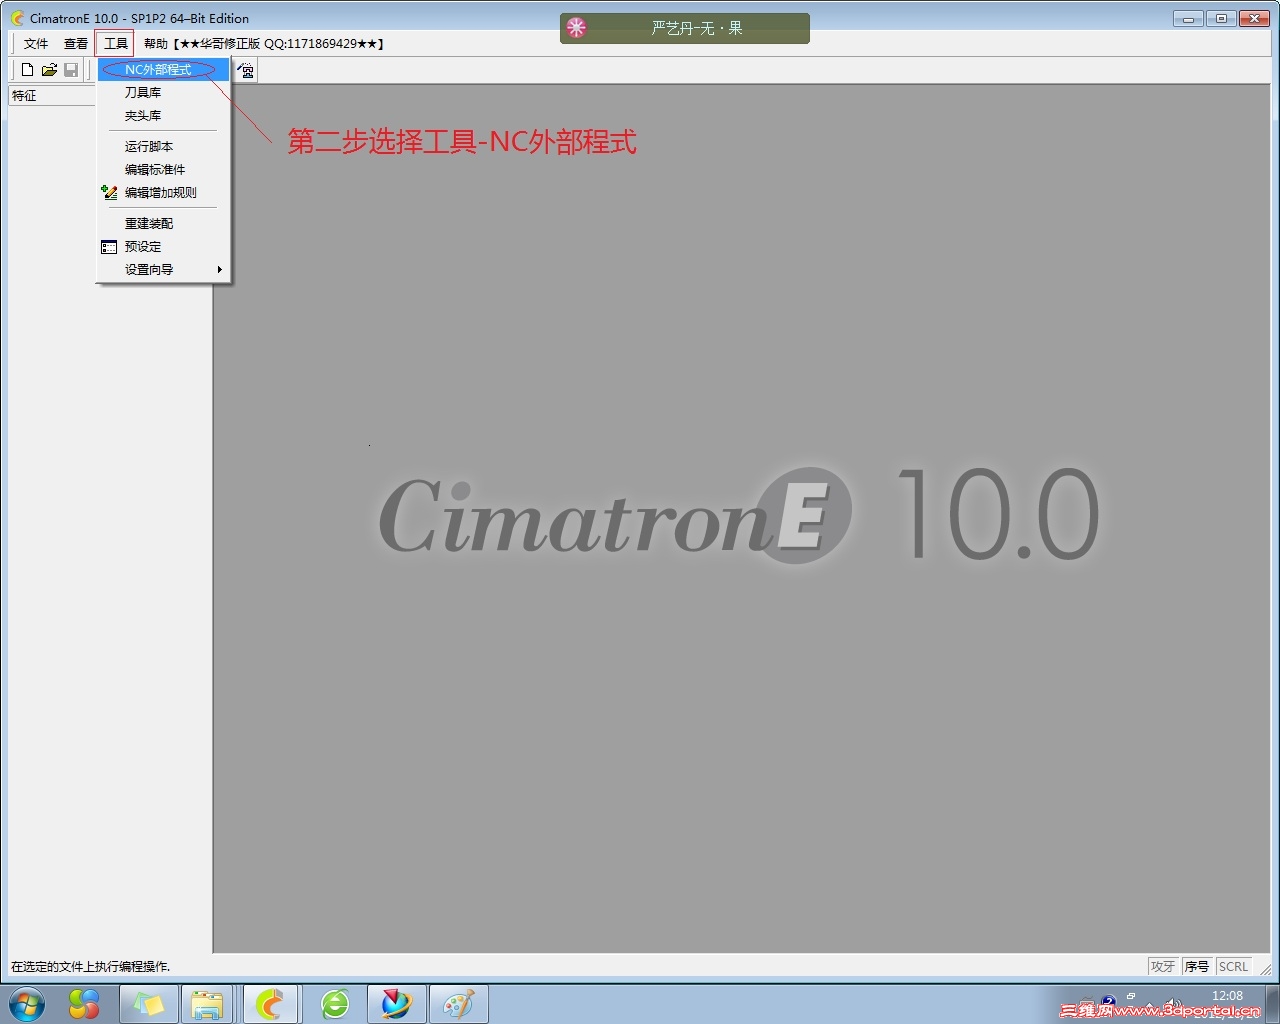The height and width of the screenshot is (1024, 1280).
Task: Click the 序号 status bar indicator
Action: pyautogui.click(x=1197, y=966)
